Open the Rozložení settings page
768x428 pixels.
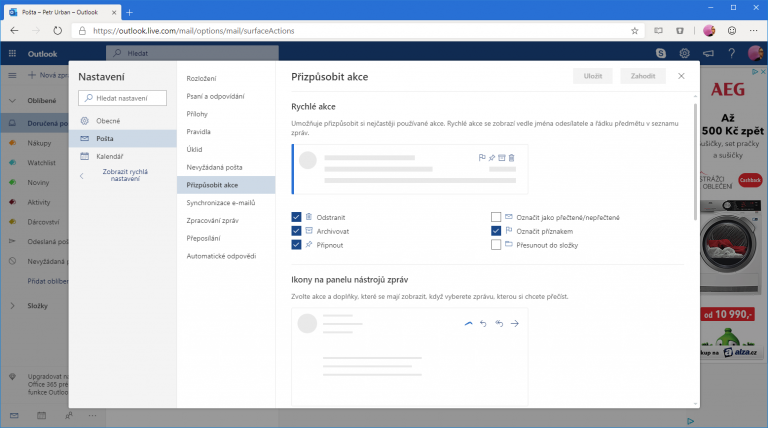click(x=226, y=78)
